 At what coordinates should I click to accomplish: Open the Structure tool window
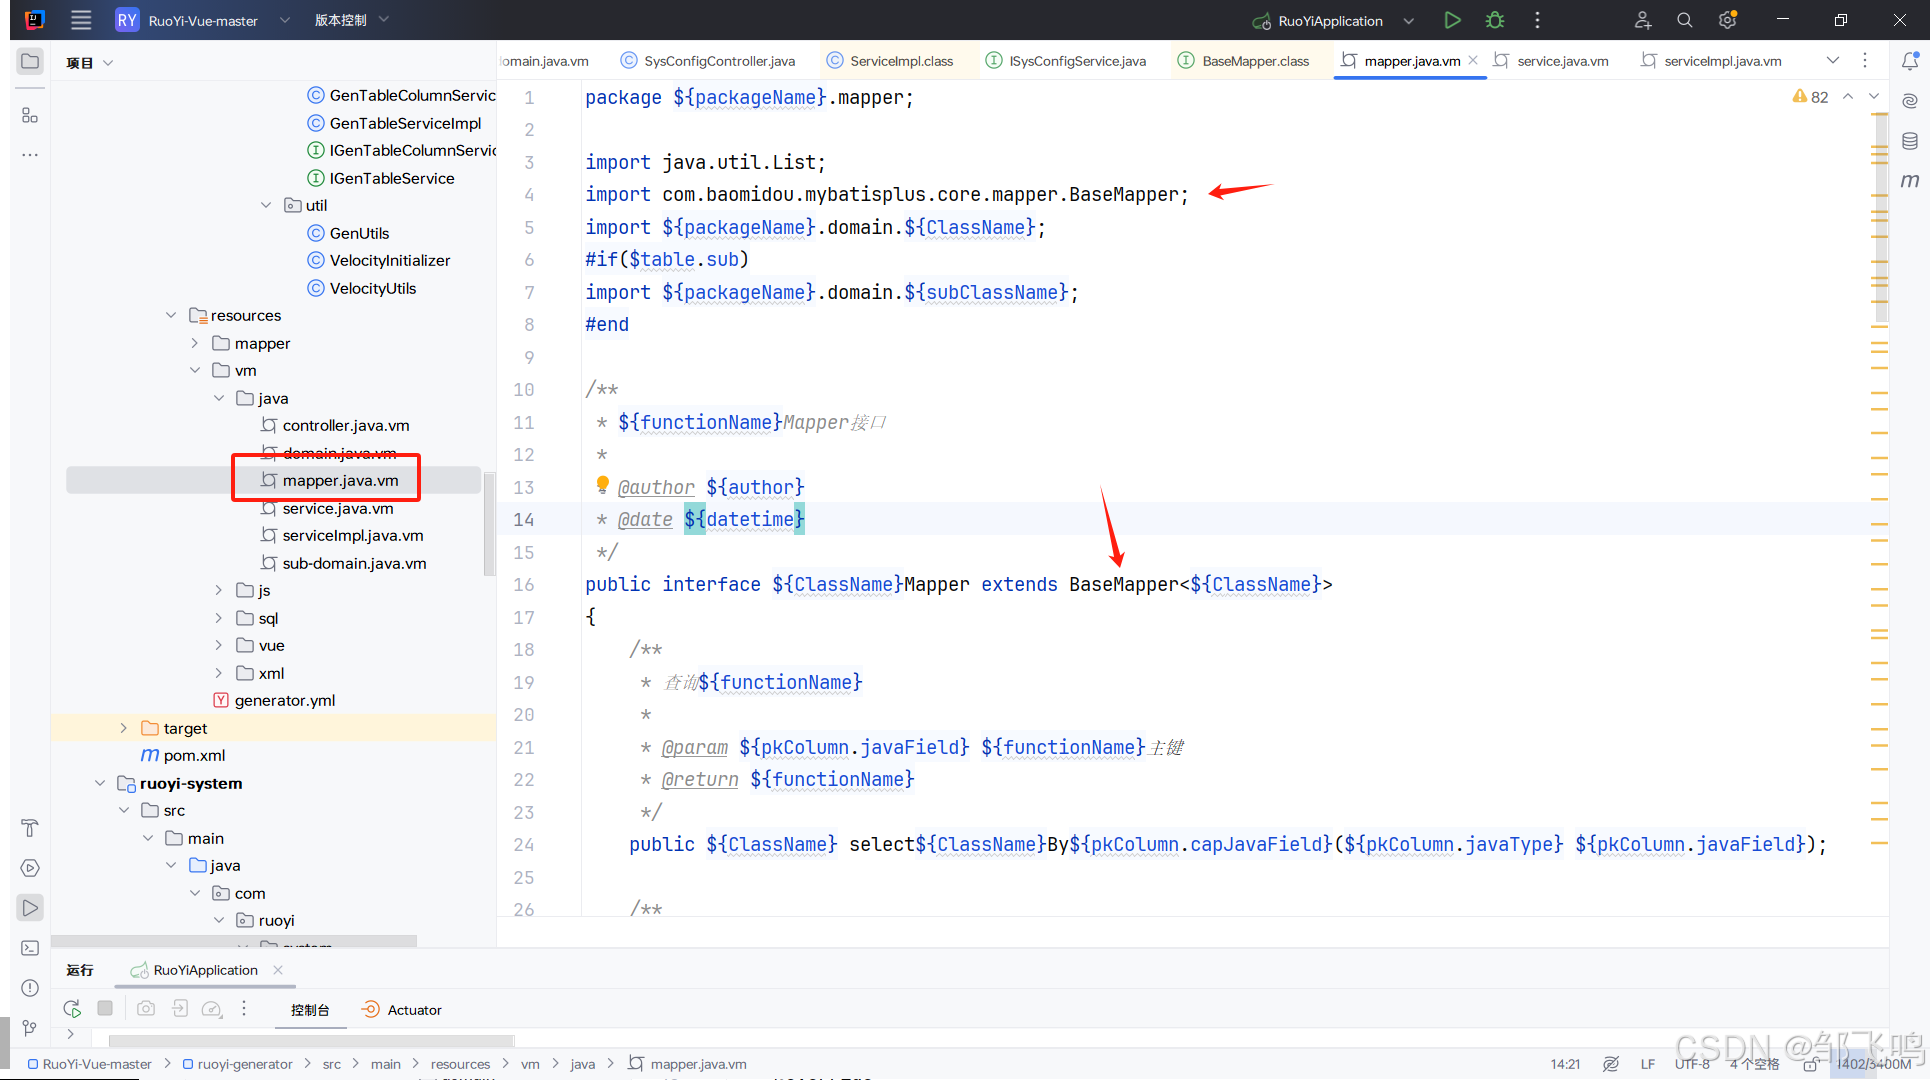pyautogui.click(x=30, y=115)
